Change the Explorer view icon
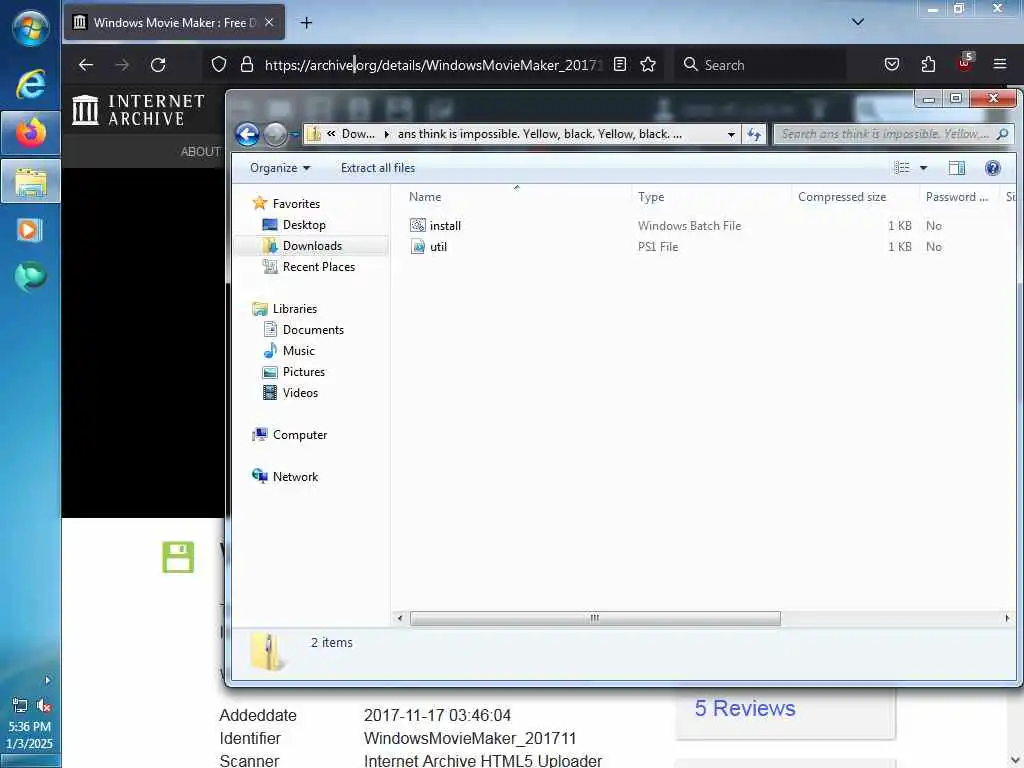Viewport: 1024px width, 768px height. coord(901,168)
